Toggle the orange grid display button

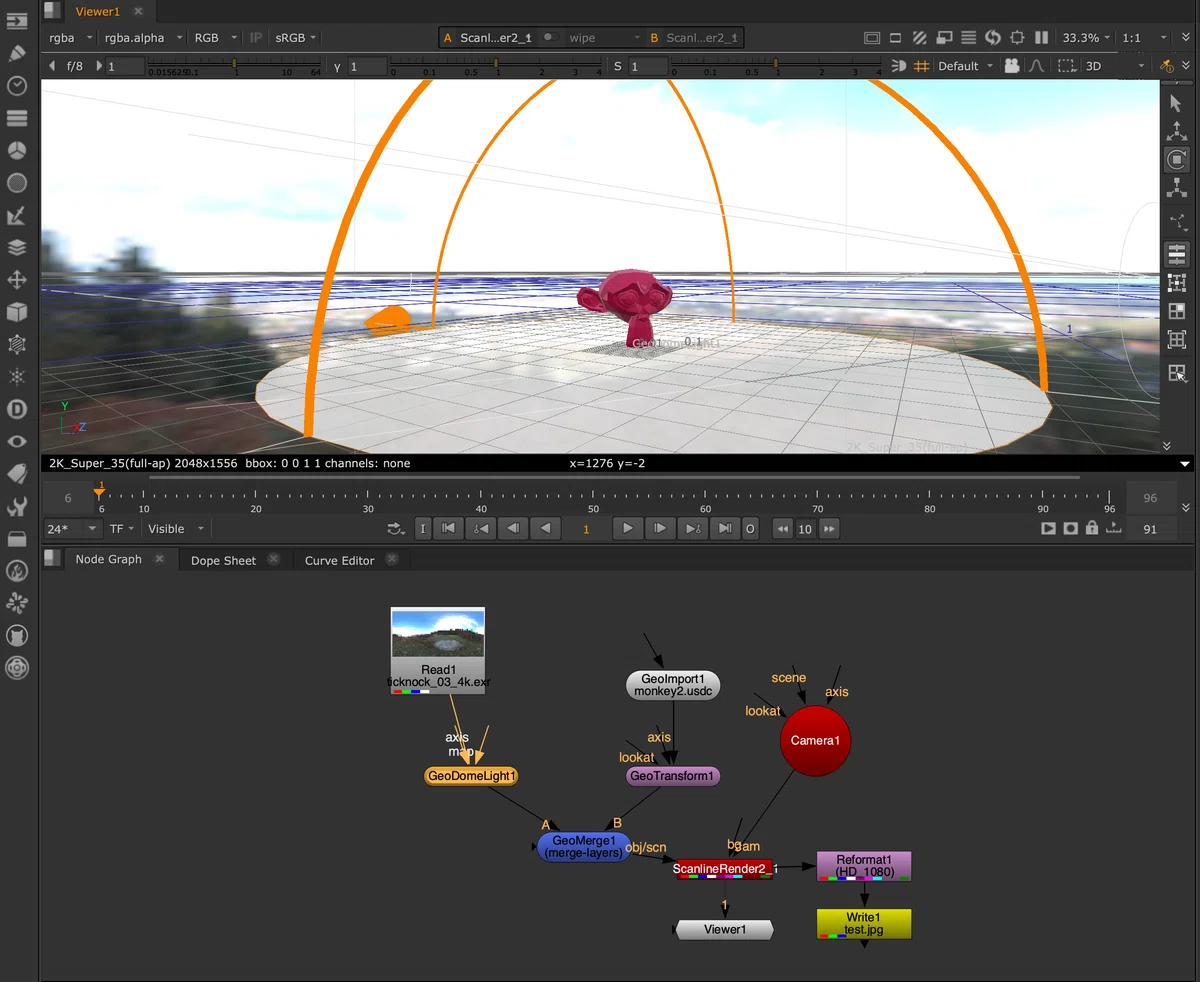coord(922,66)
